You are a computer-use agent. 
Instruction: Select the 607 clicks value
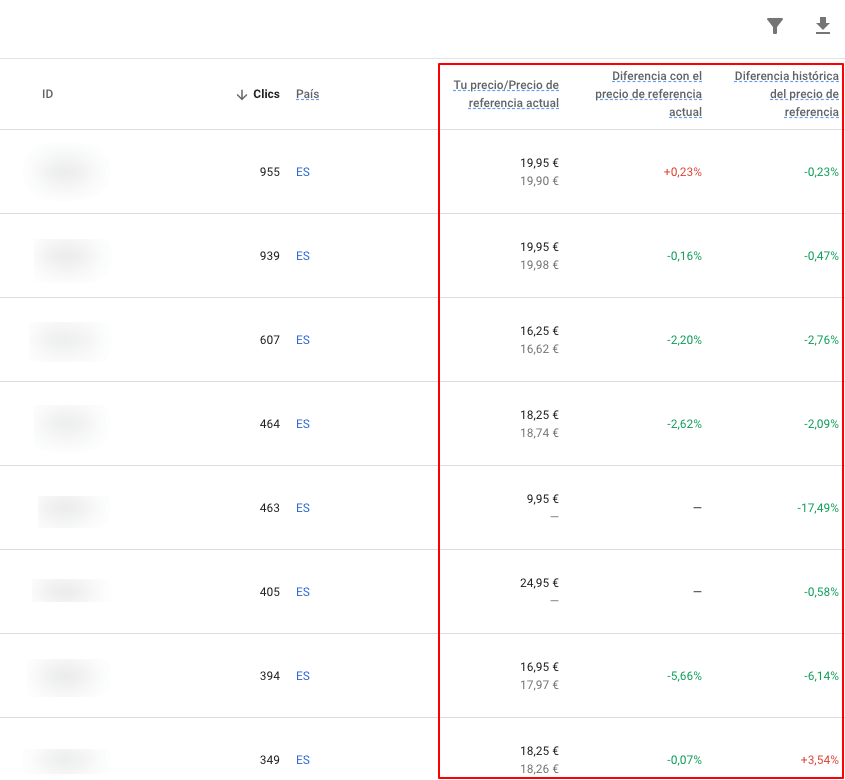point(269,340)
